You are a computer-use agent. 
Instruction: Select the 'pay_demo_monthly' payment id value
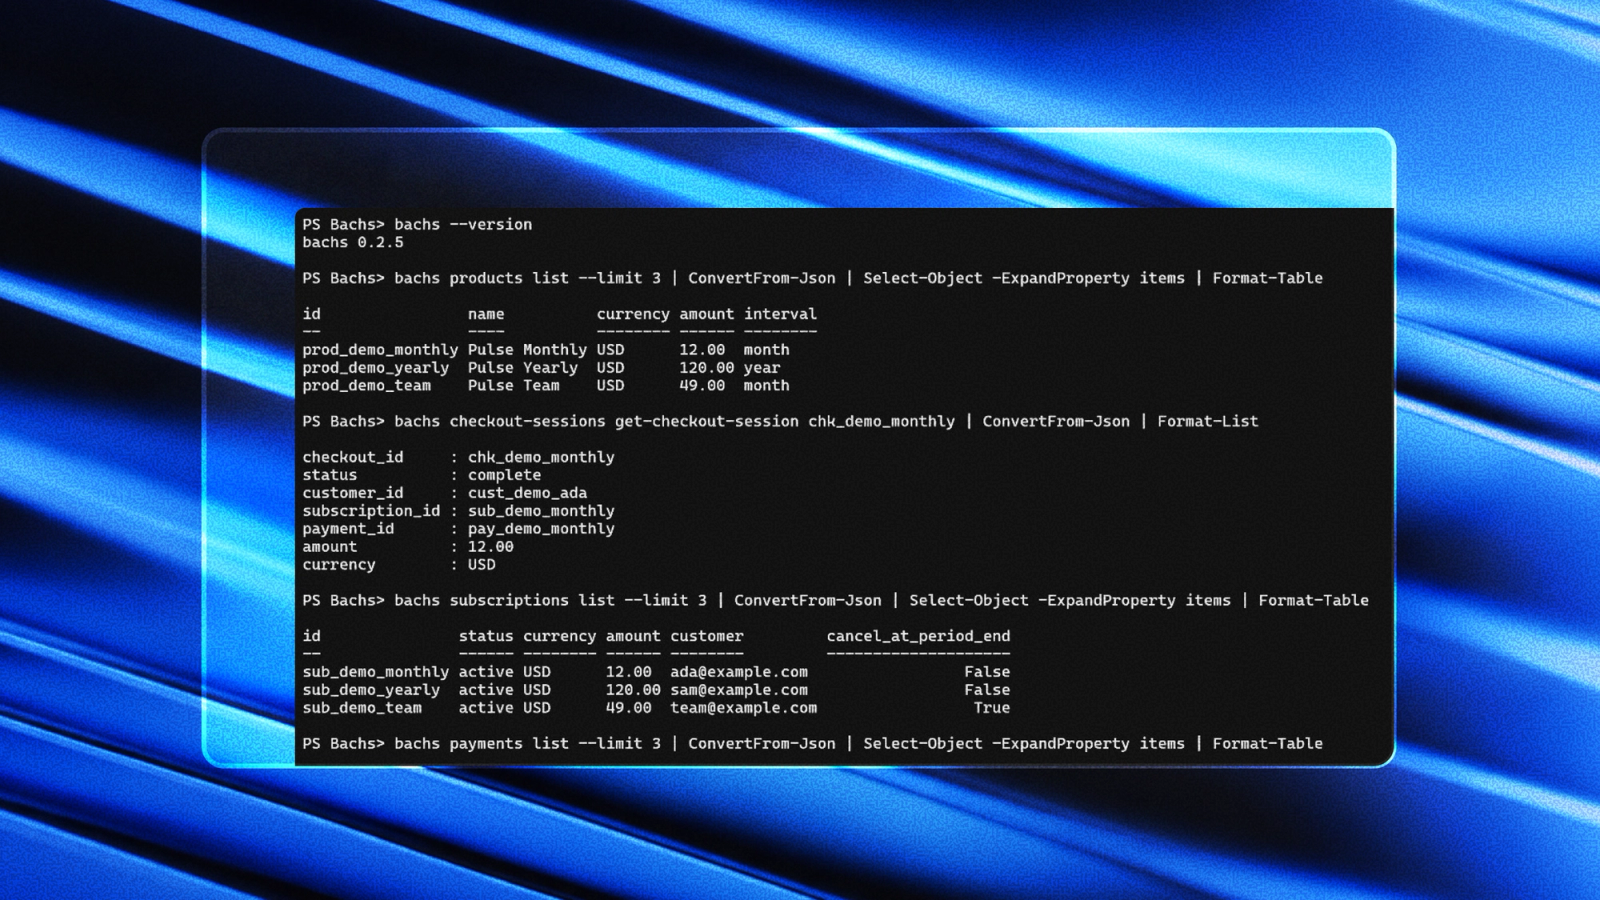pos(541,529)
